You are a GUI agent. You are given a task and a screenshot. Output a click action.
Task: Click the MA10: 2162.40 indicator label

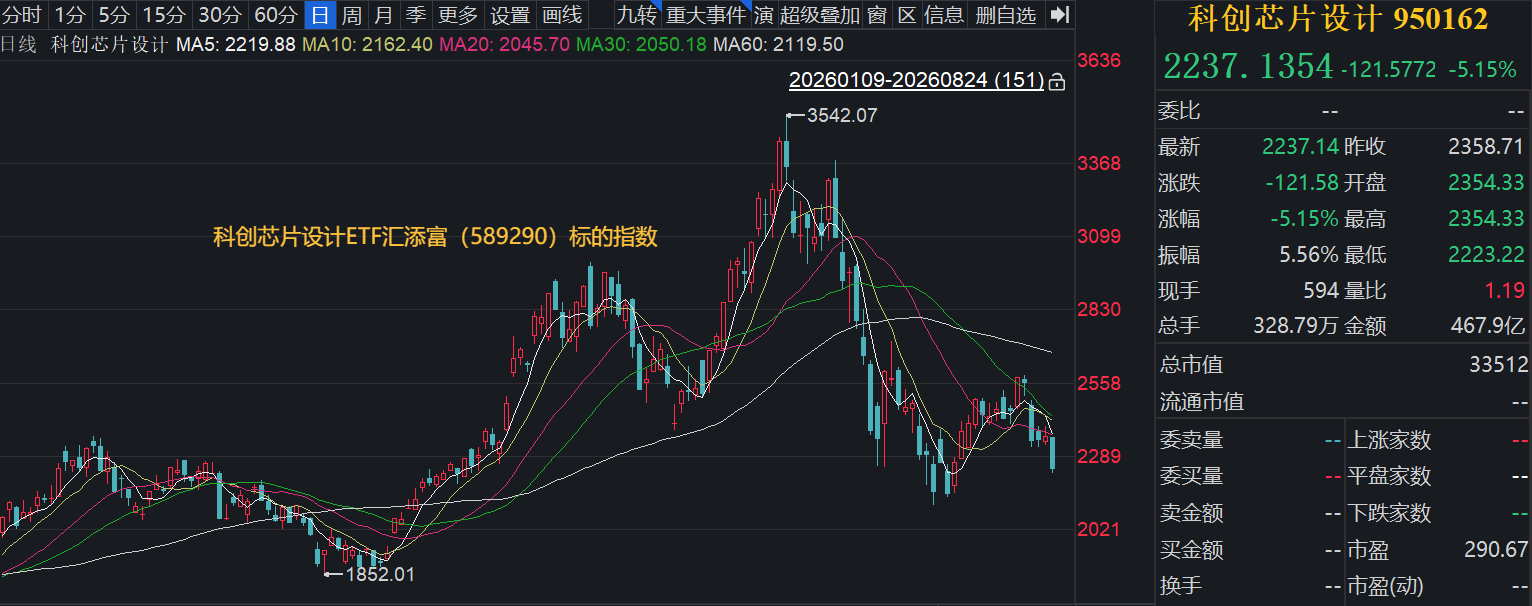tap(367, 45)
